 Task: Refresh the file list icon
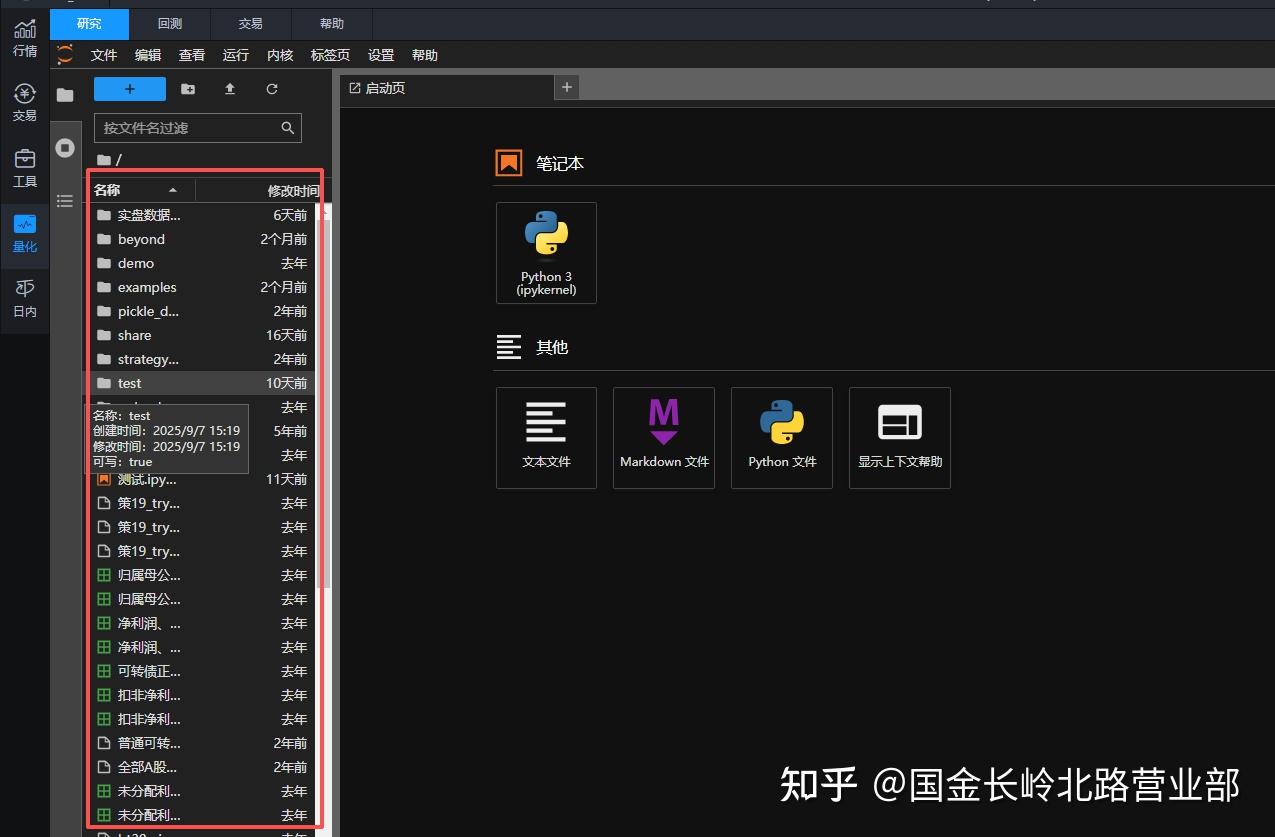point(272,89)
